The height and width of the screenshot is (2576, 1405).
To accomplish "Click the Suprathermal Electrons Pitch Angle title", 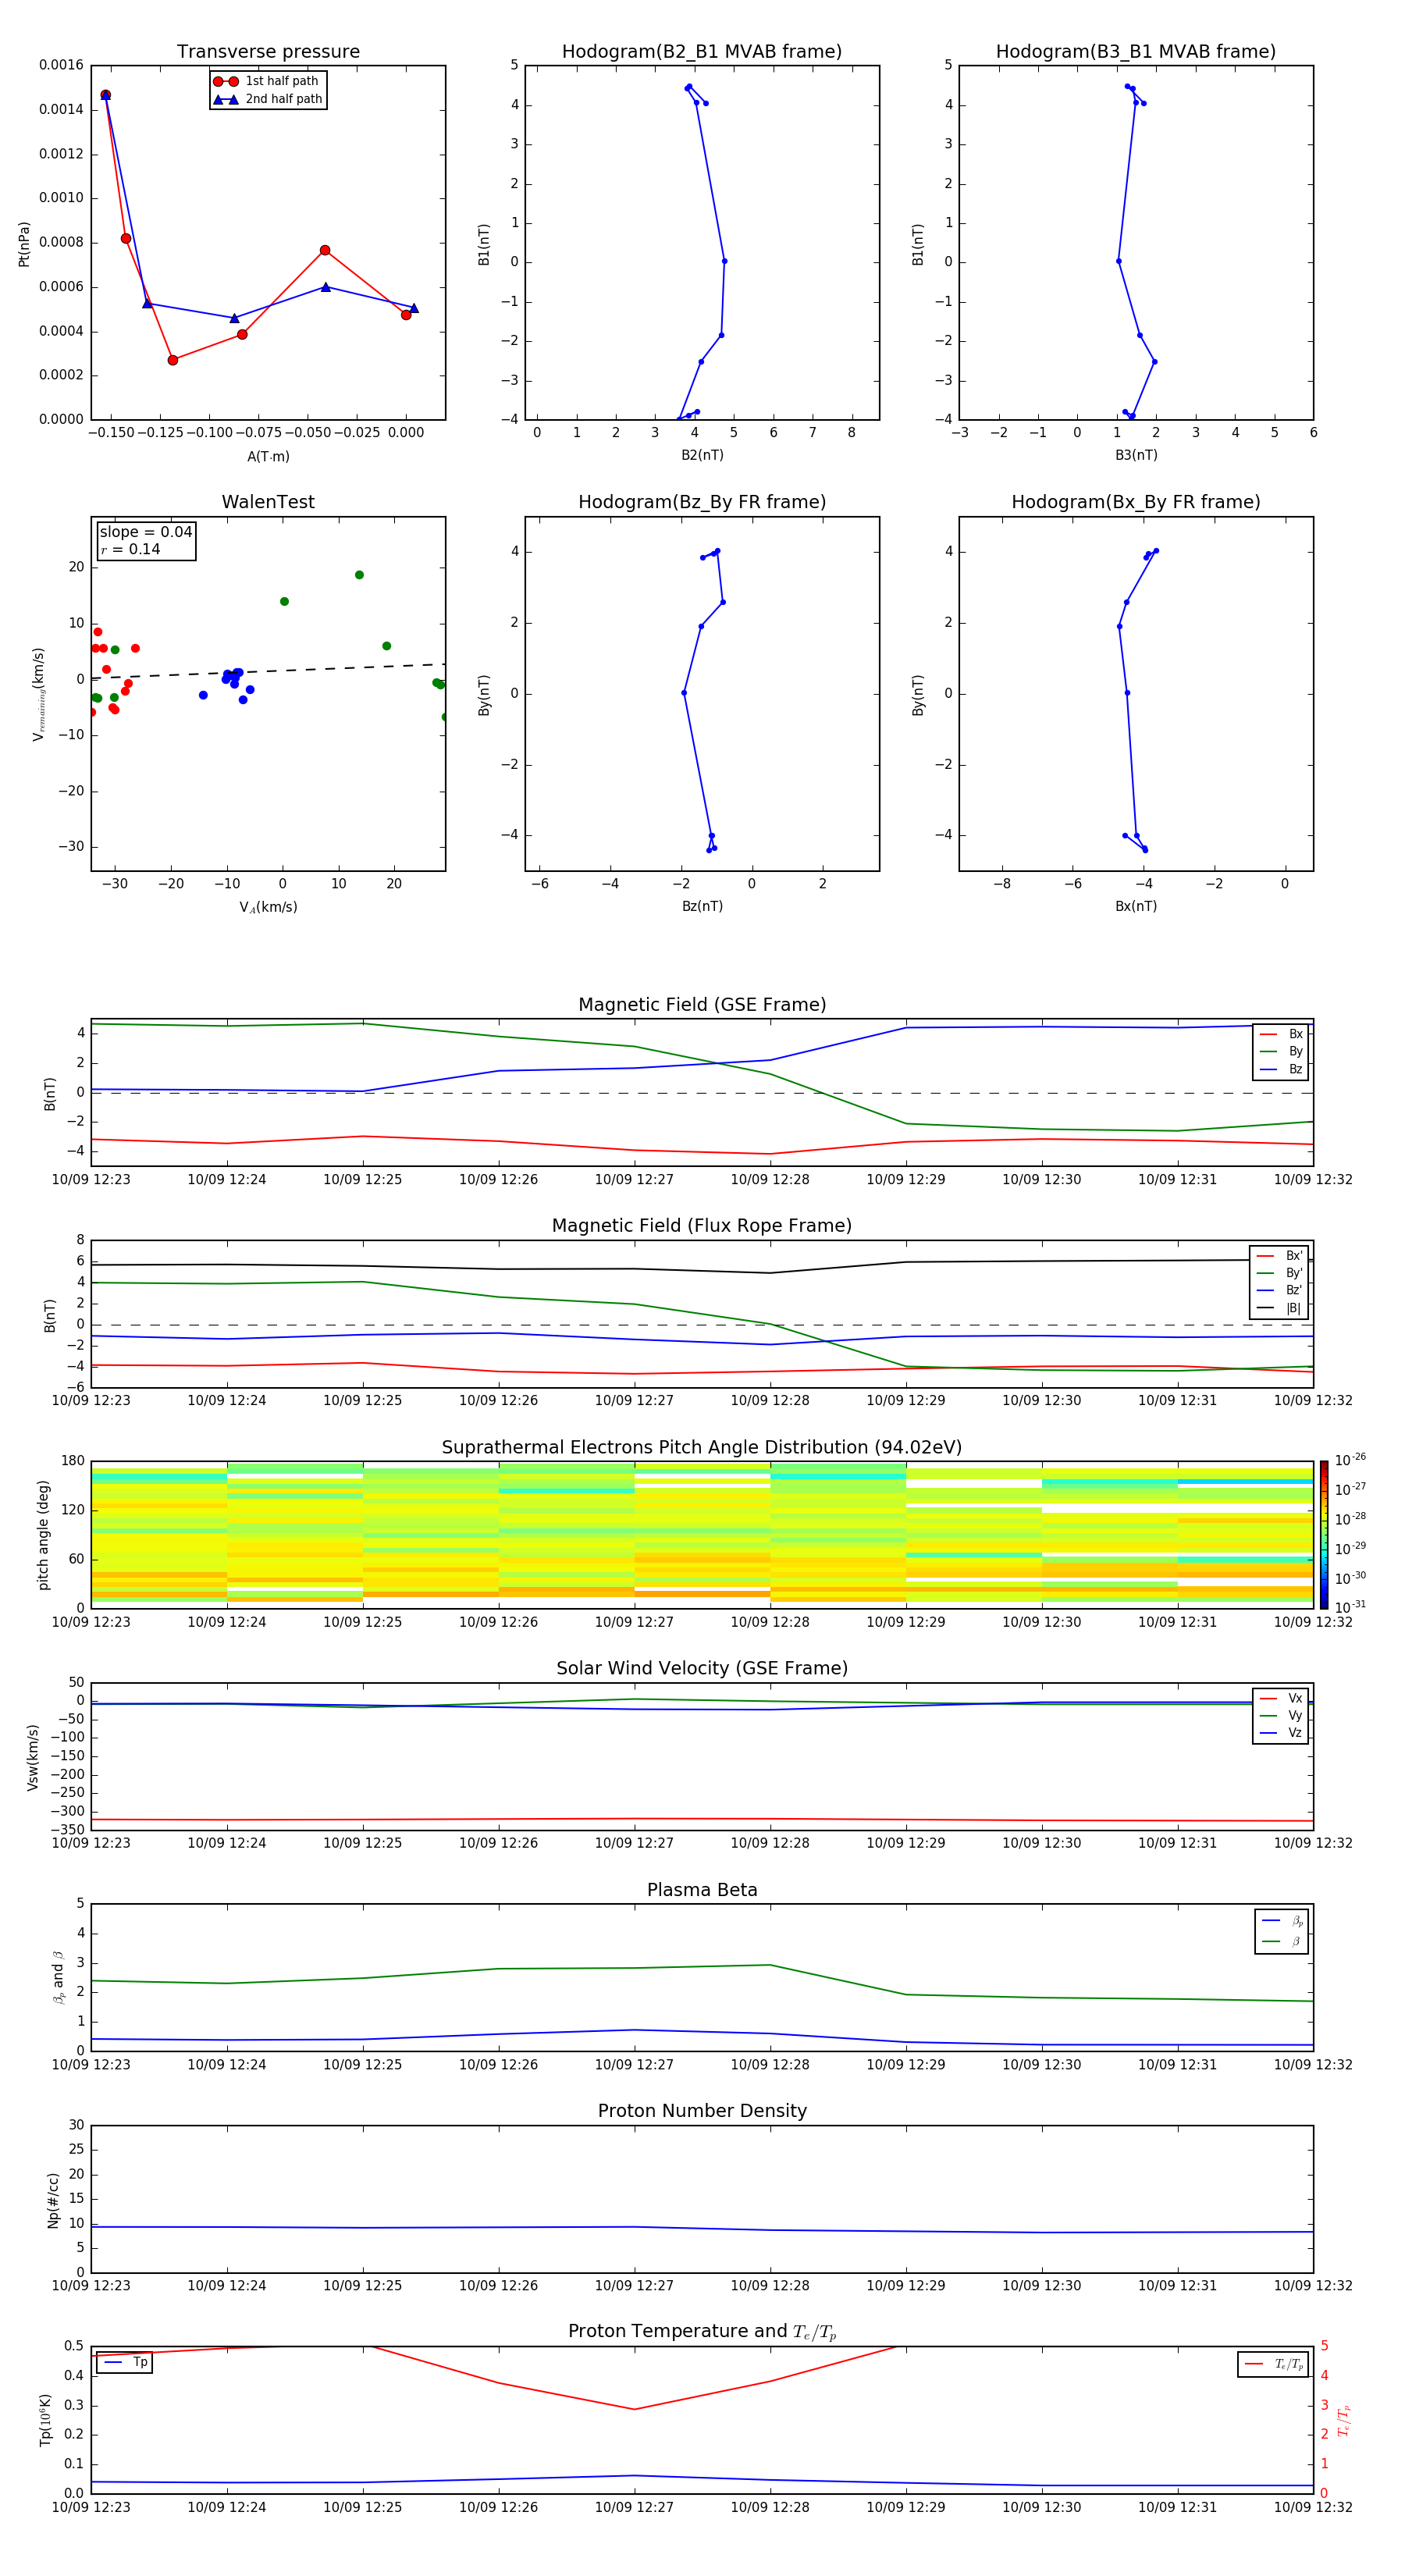I will click(x=702, y=1448).
